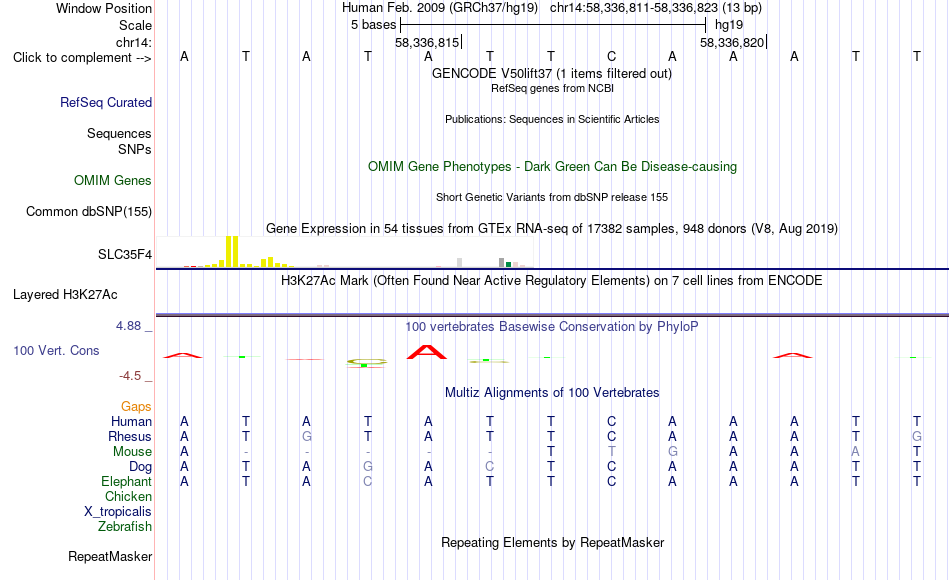Click 'Click to complement -->' label
The image size is (950, 580).
pyautogui.click(x=82, y=58)
